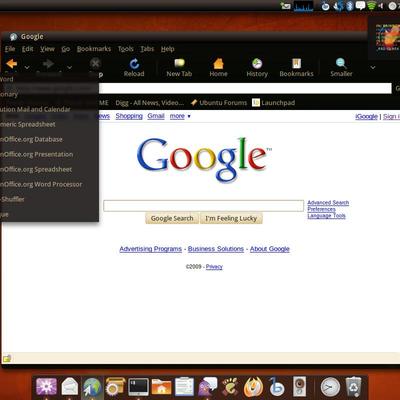Click I'm Feeling Lucky button

[x=231, y=218]
